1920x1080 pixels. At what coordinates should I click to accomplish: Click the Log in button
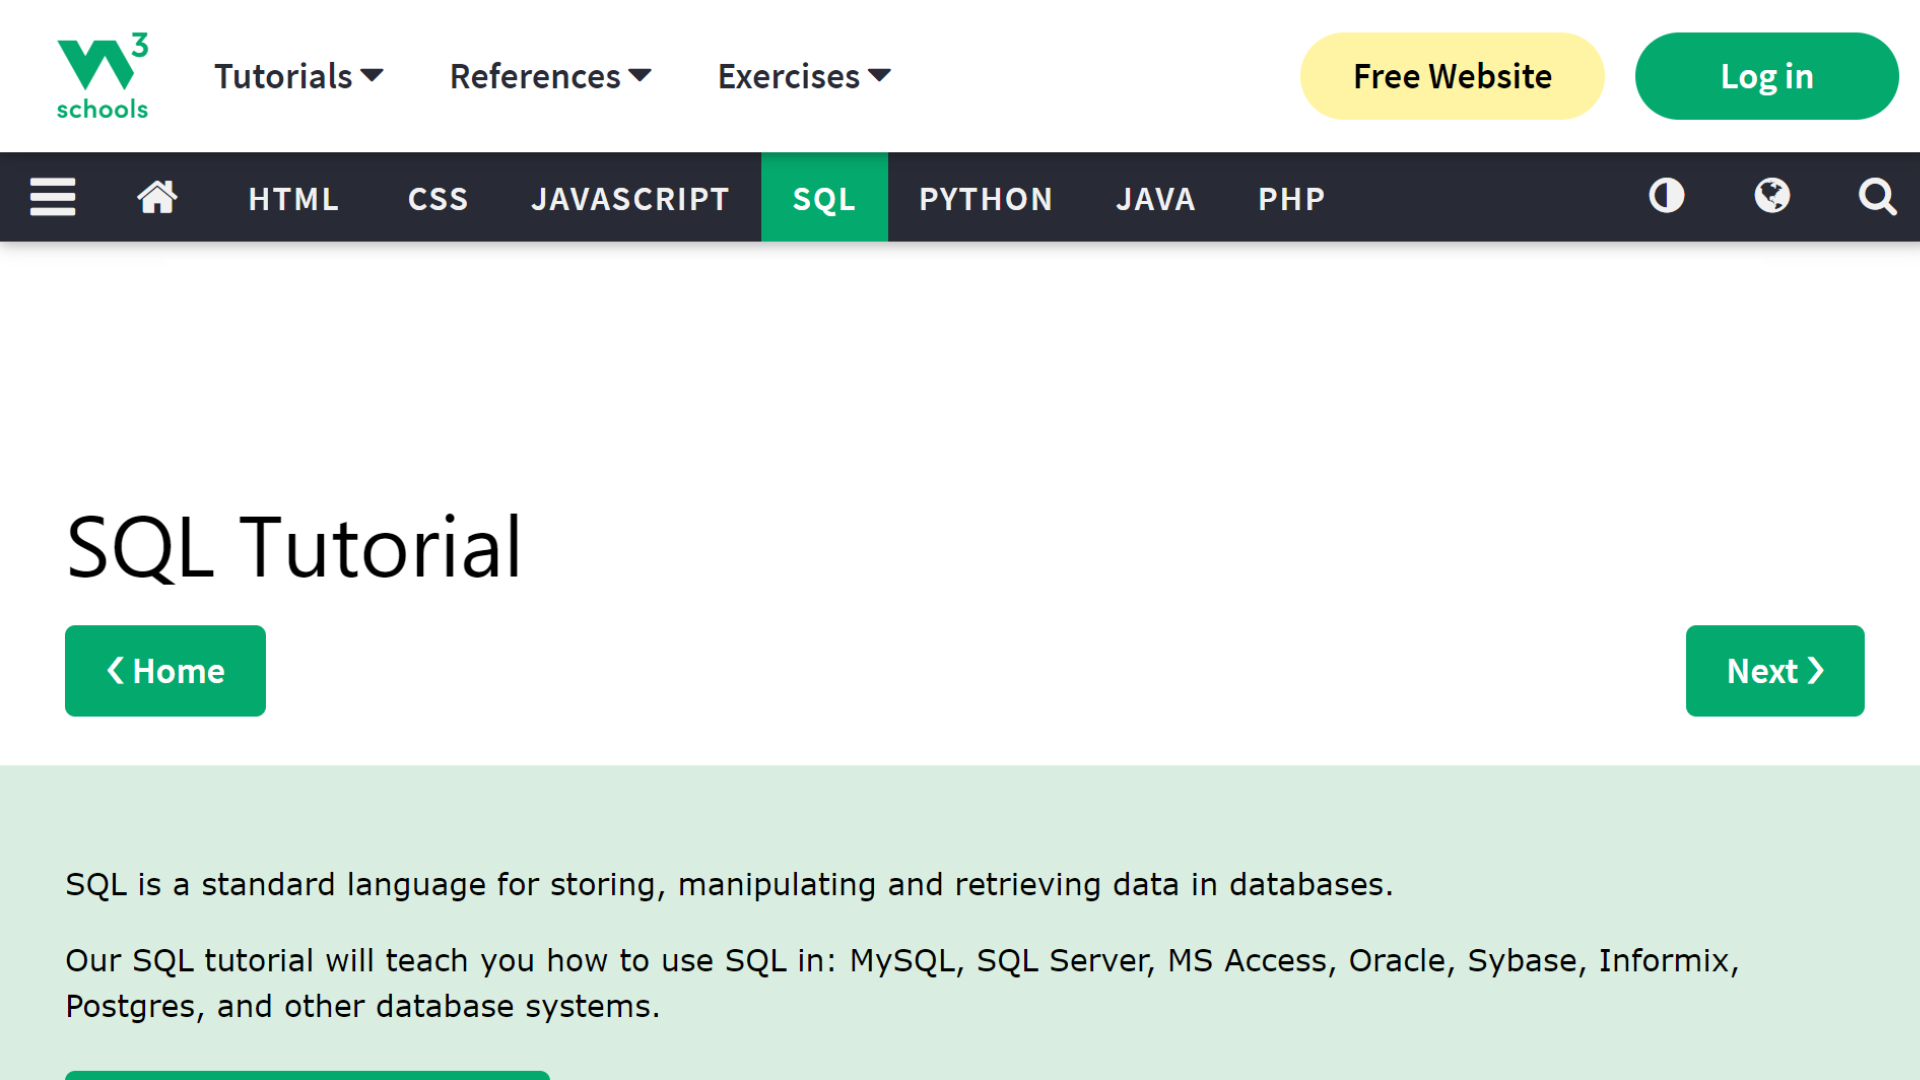click(x=1767, y=75)
